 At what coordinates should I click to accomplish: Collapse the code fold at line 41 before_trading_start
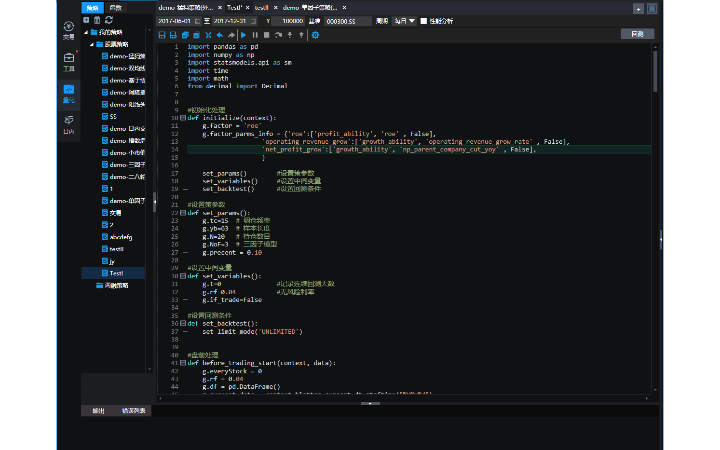(183, 363)
